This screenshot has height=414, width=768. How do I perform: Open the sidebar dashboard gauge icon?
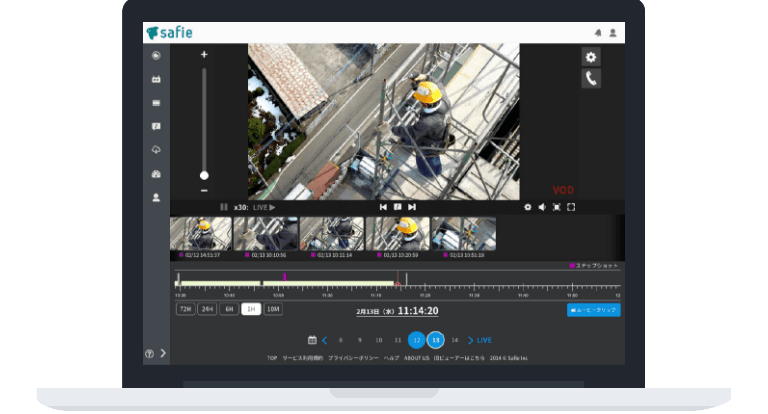point(156,174)
